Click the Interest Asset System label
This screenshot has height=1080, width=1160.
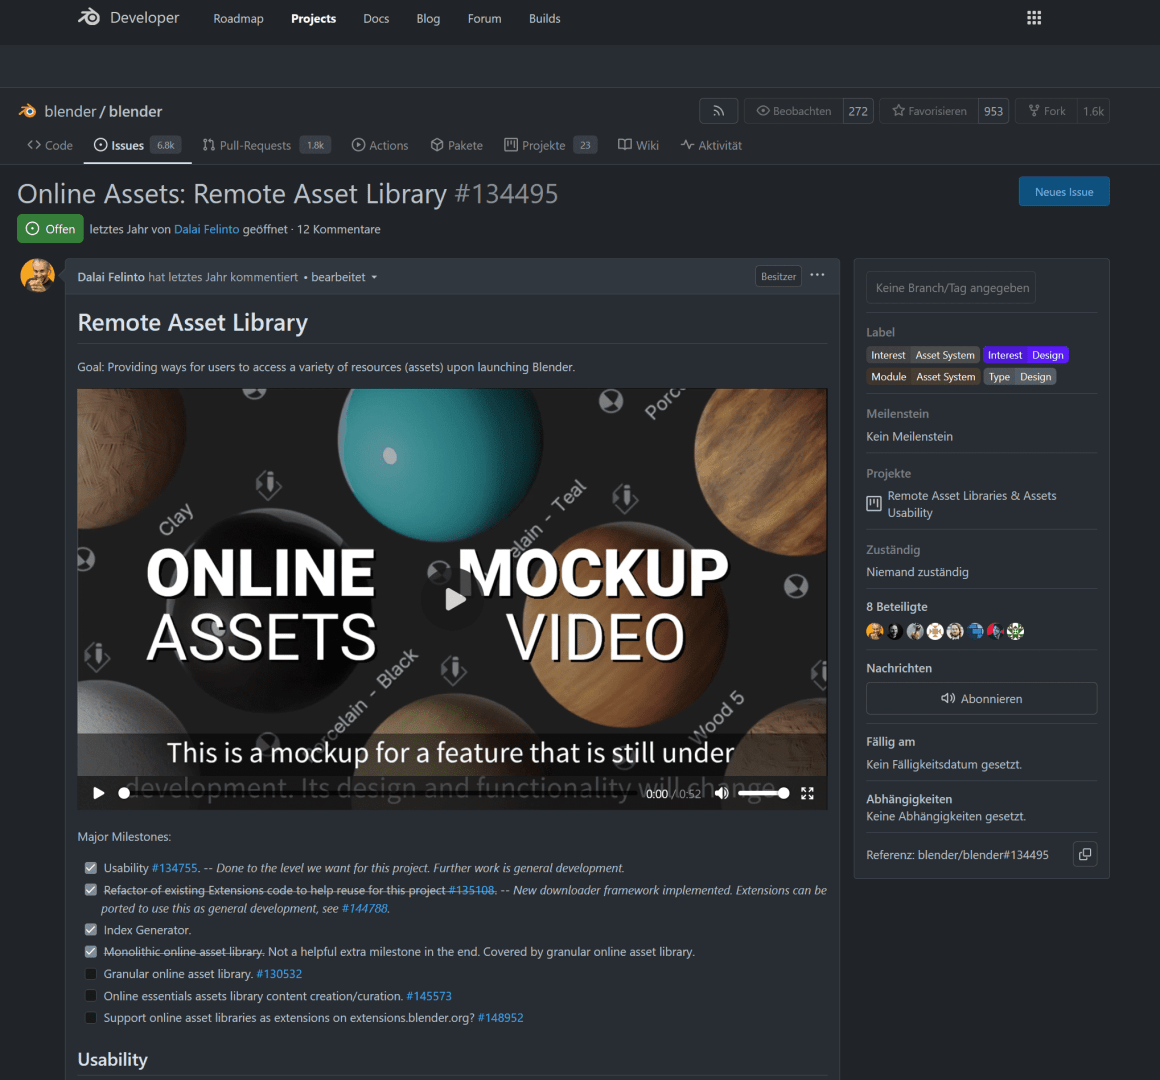tap(923, 355)
